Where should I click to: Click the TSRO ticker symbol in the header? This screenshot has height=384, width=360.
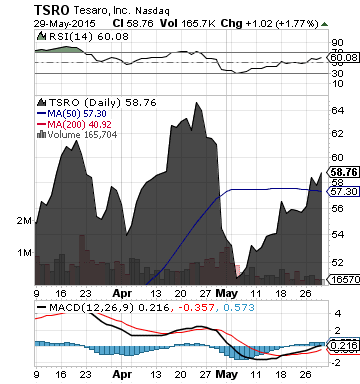52,10
